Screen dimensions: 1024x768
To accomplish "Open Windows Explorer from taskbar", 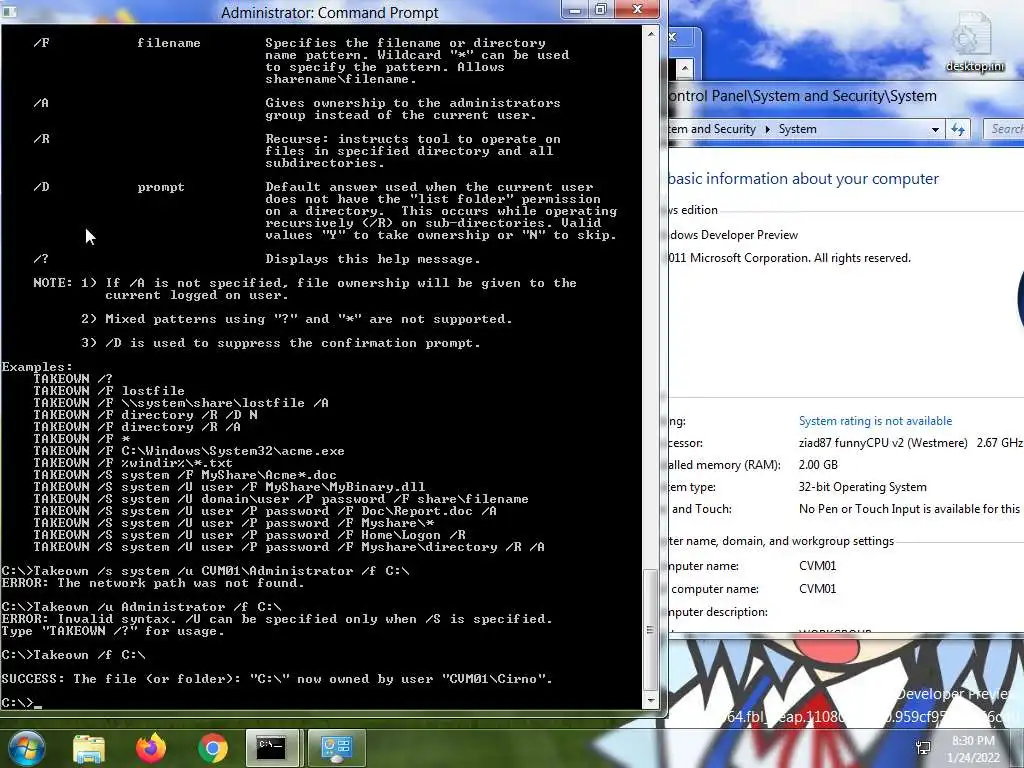I will tap(89, 748).
